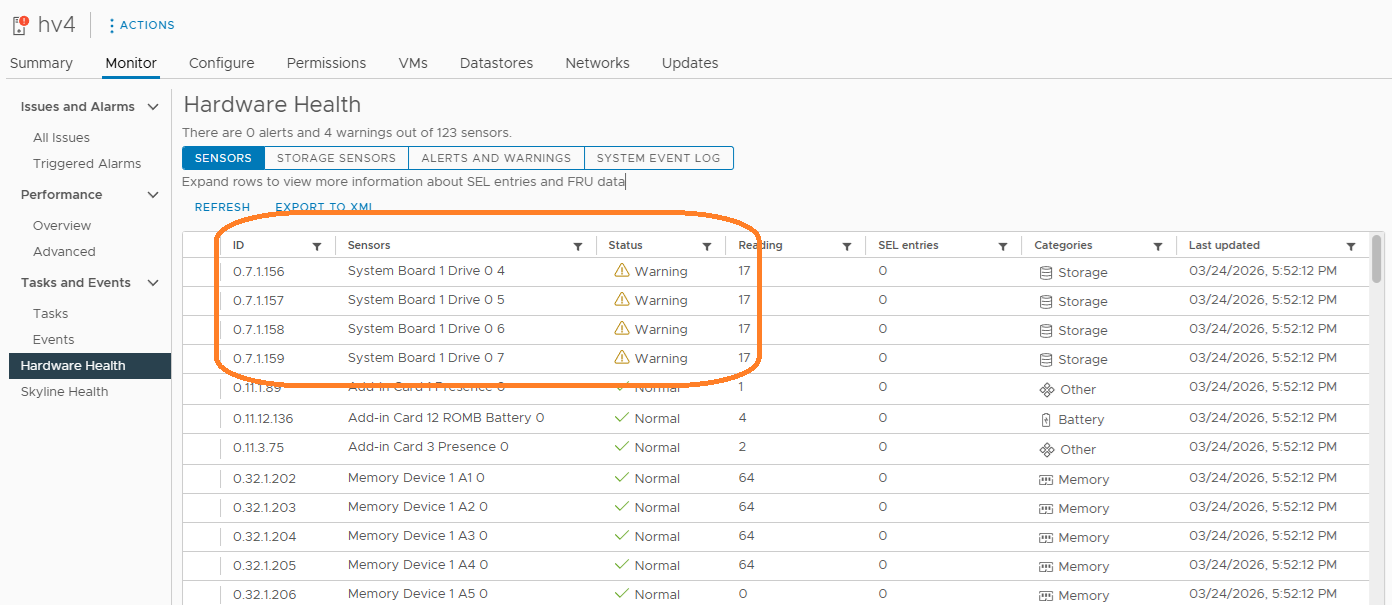Click the ROMB Battery category icon
Image resolution: width=1392 pixels, height=605 pixels.
[1047, 420]
